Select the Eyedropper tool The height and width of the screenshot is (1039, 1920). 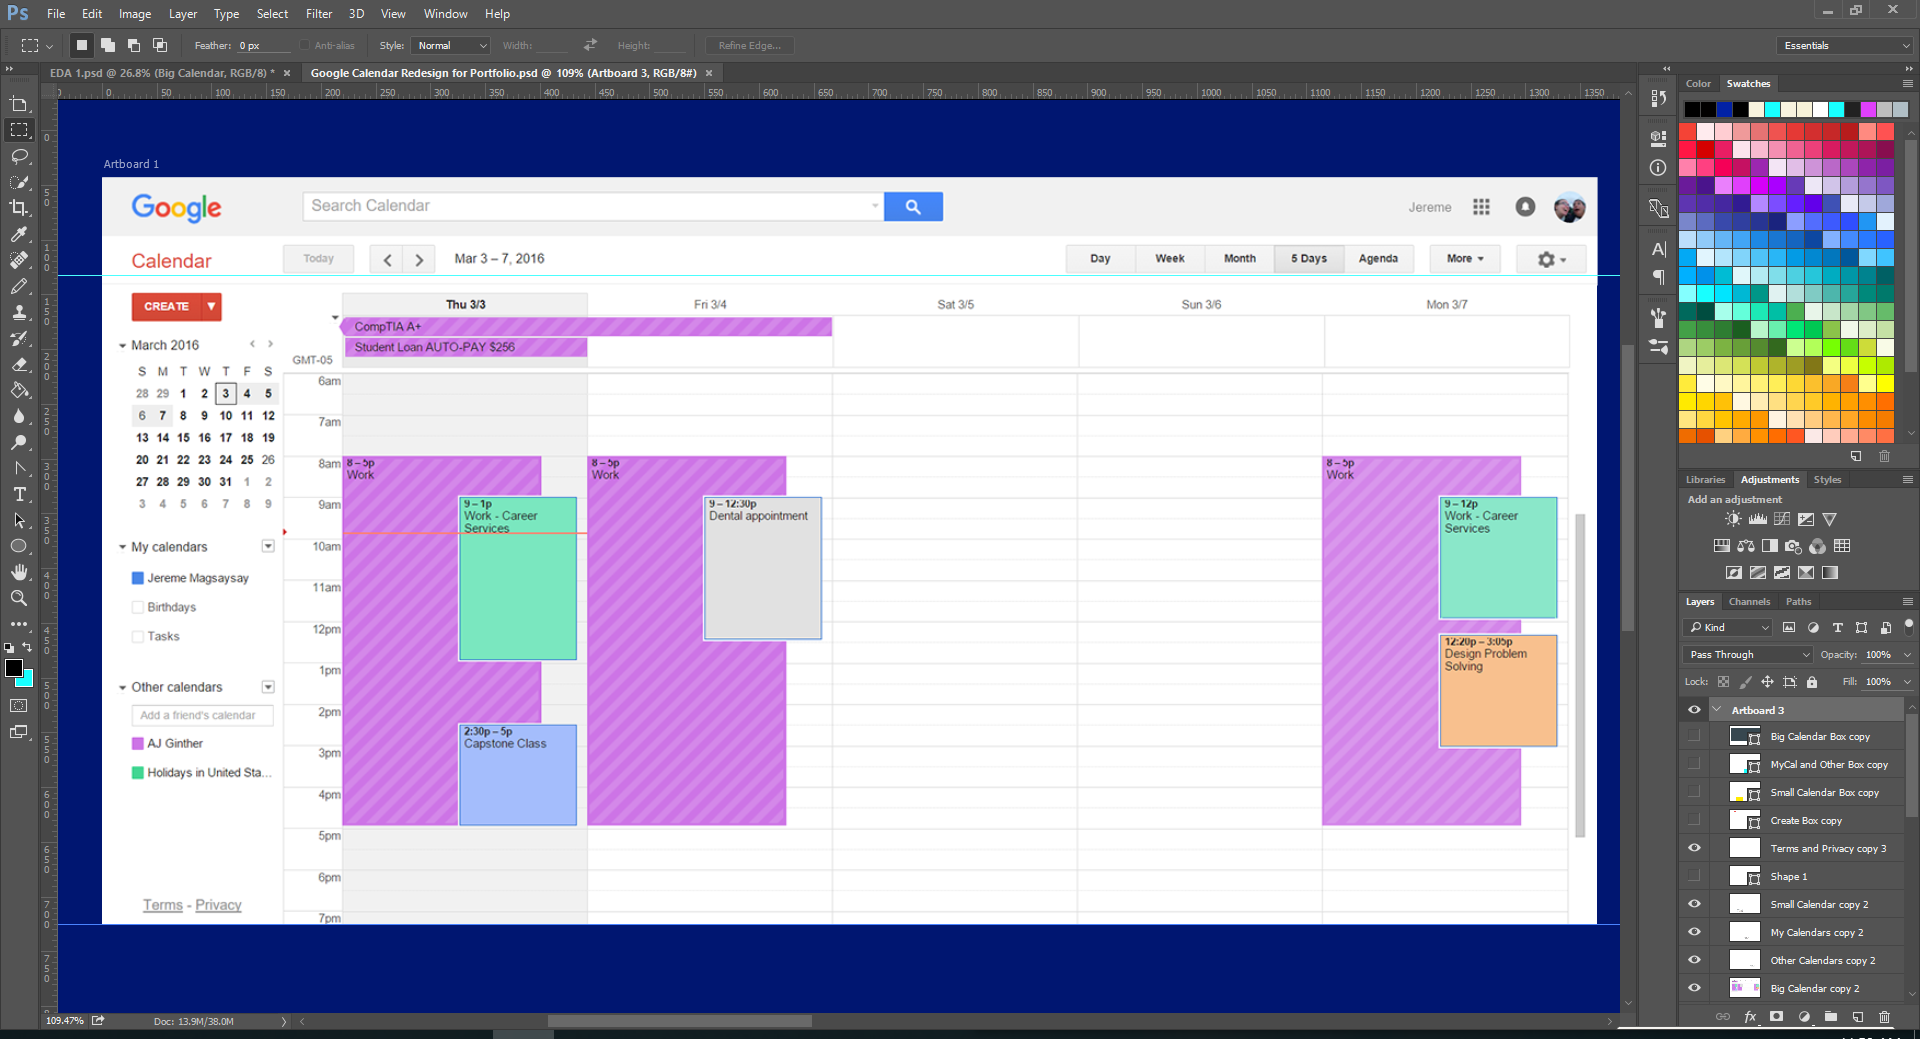[x=19, y=234]
